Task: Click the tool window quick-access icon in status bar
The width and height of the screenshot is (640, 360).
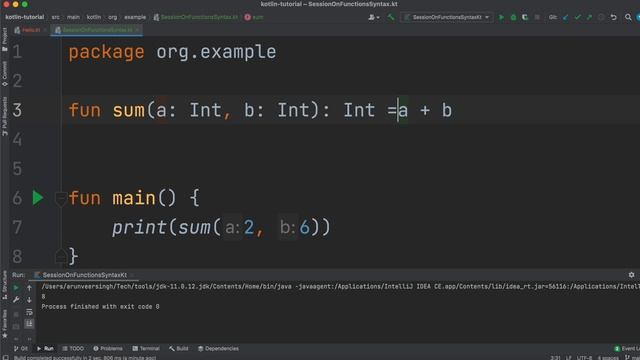Action: coord(5,358)
